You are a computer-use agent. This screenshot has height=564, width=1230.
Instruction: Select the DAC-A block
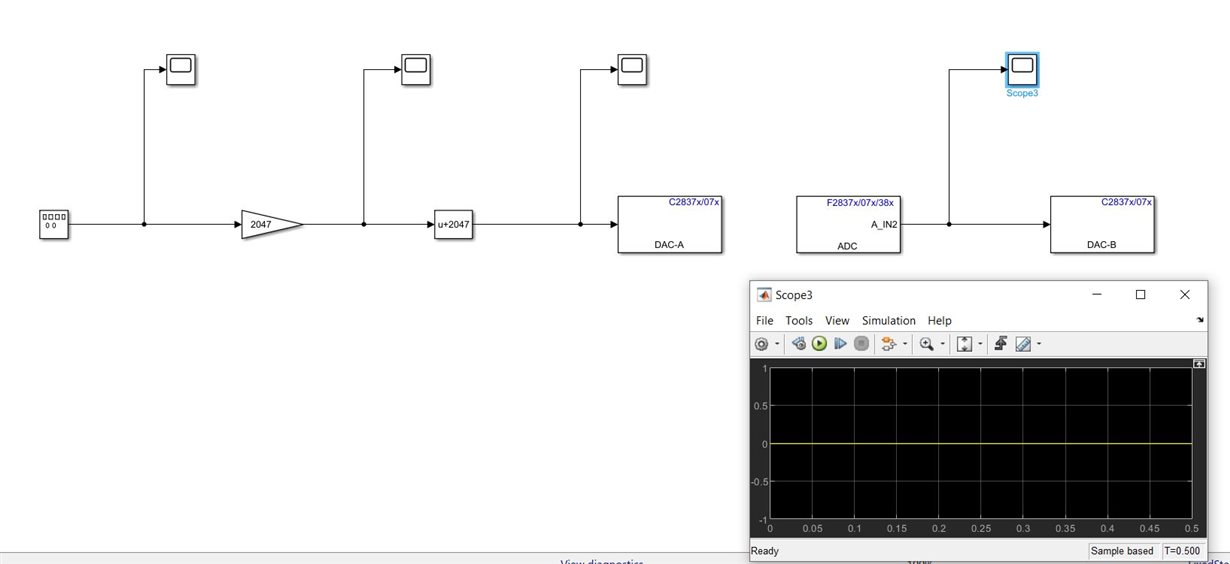[669, 224]
